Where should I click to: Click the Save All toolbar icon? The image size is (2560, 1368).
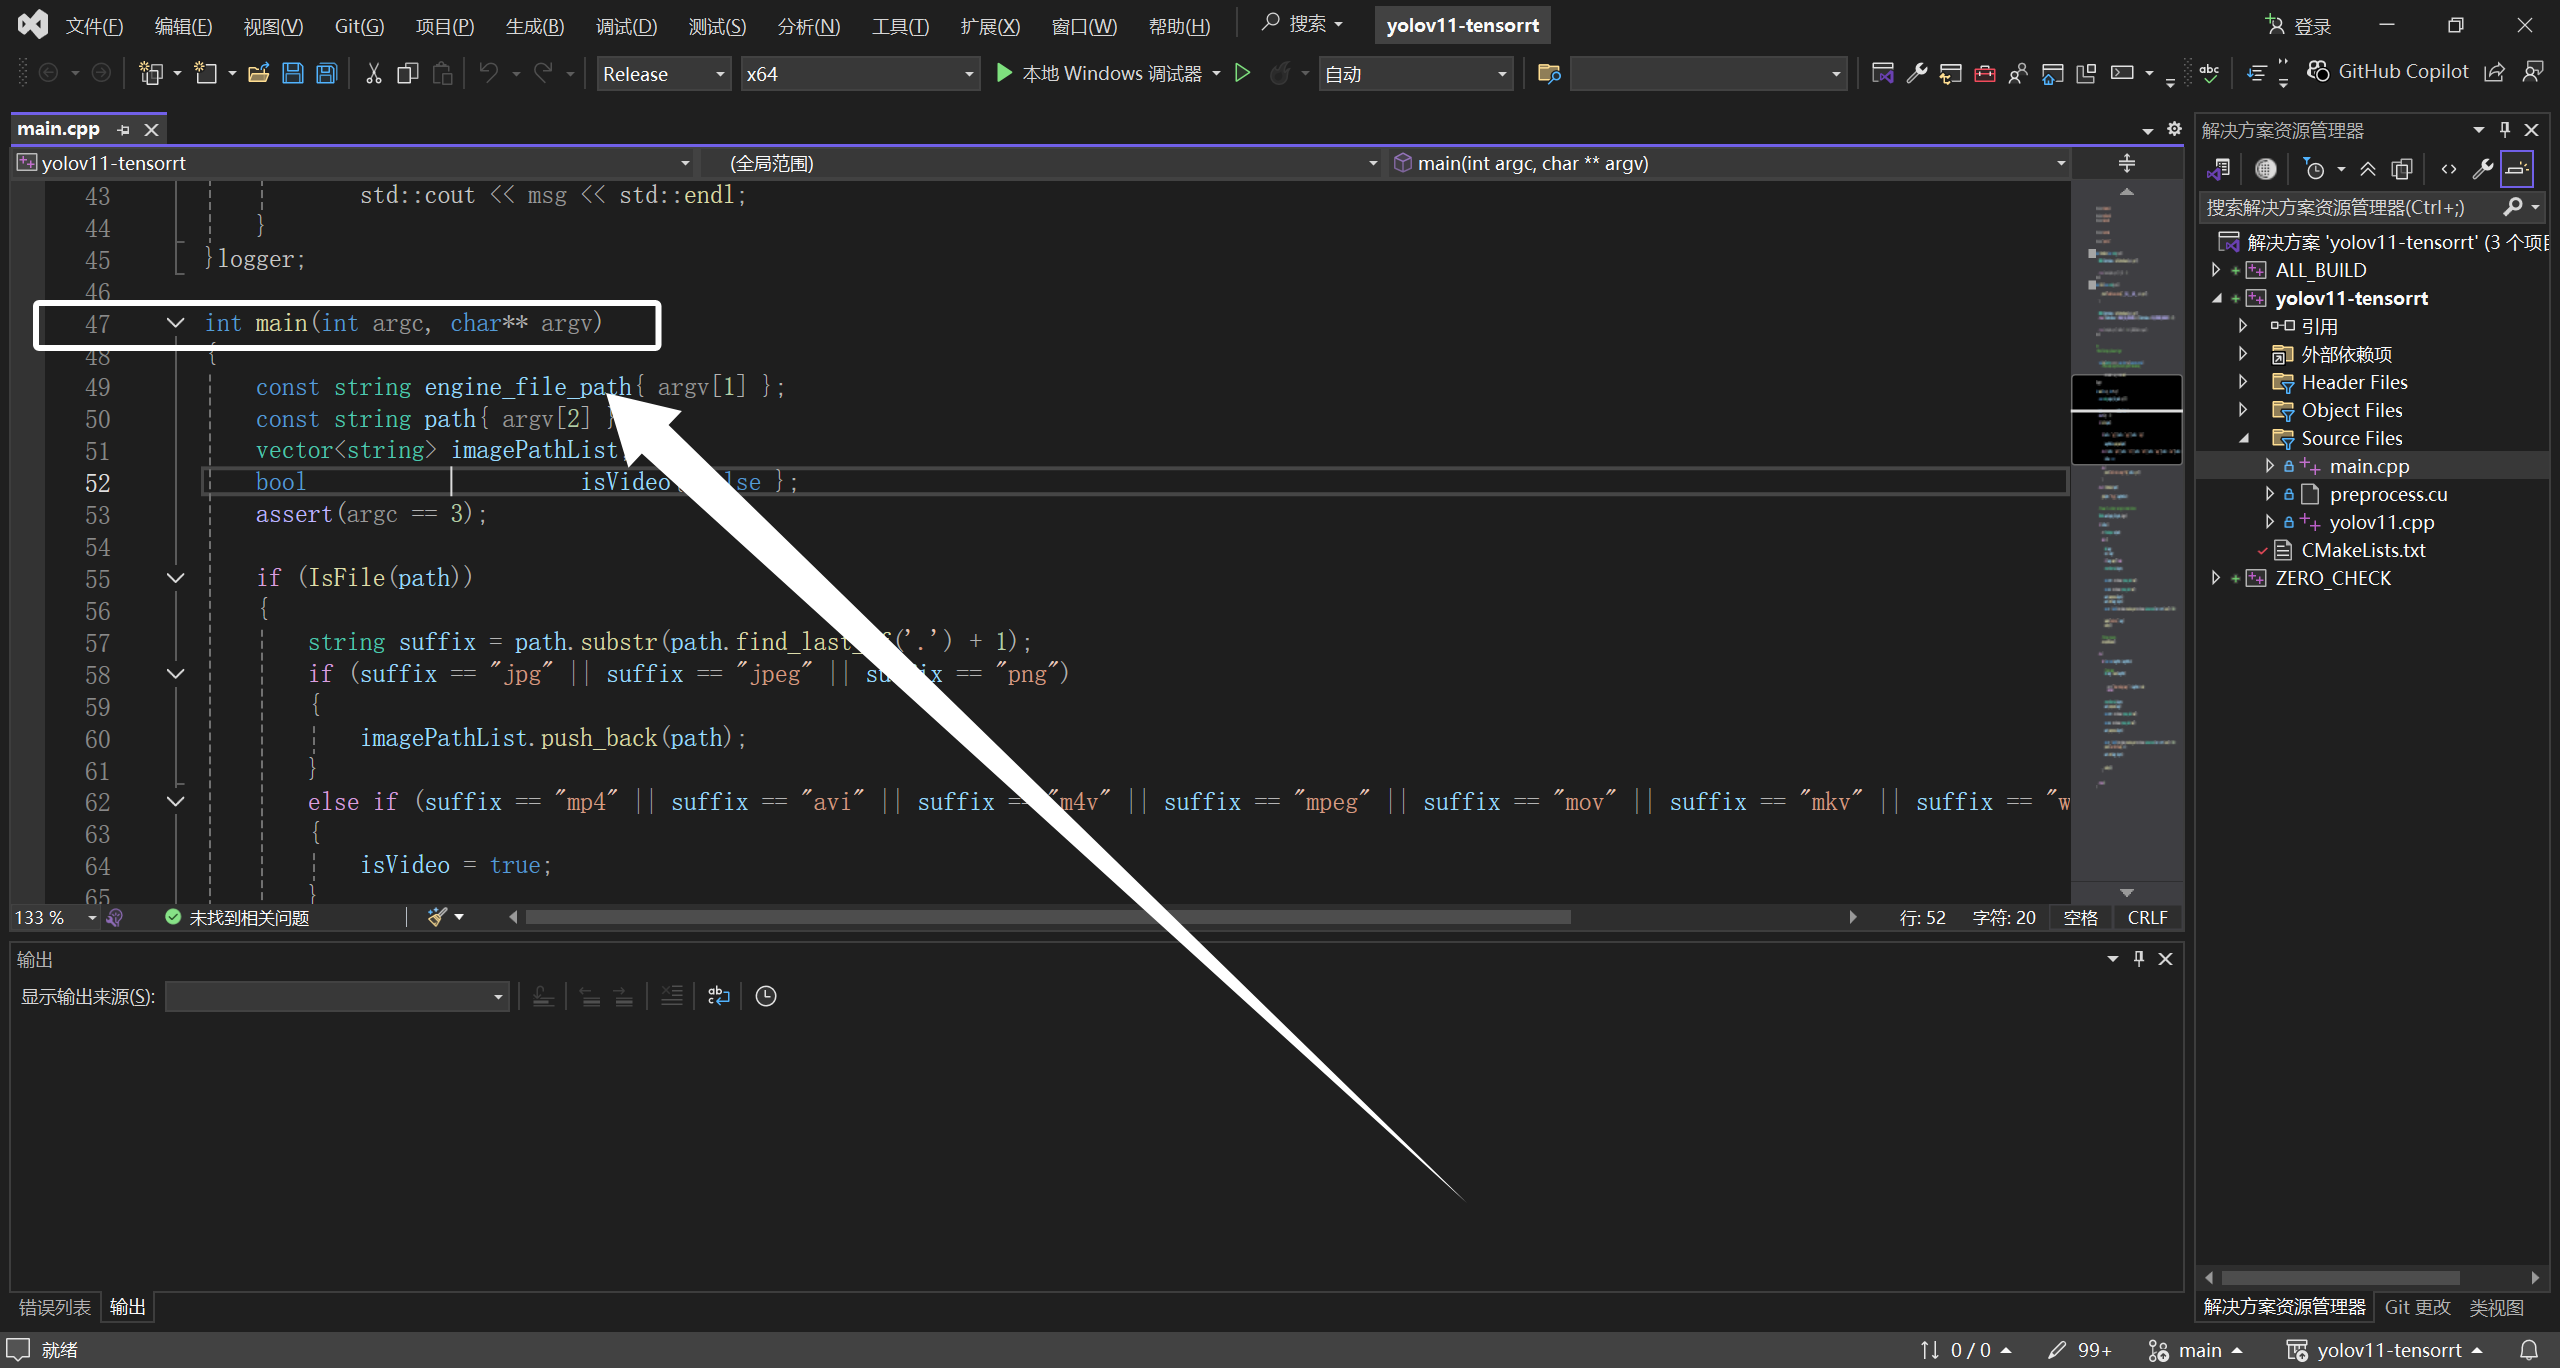pyautogui.click(x=327, y=74)
